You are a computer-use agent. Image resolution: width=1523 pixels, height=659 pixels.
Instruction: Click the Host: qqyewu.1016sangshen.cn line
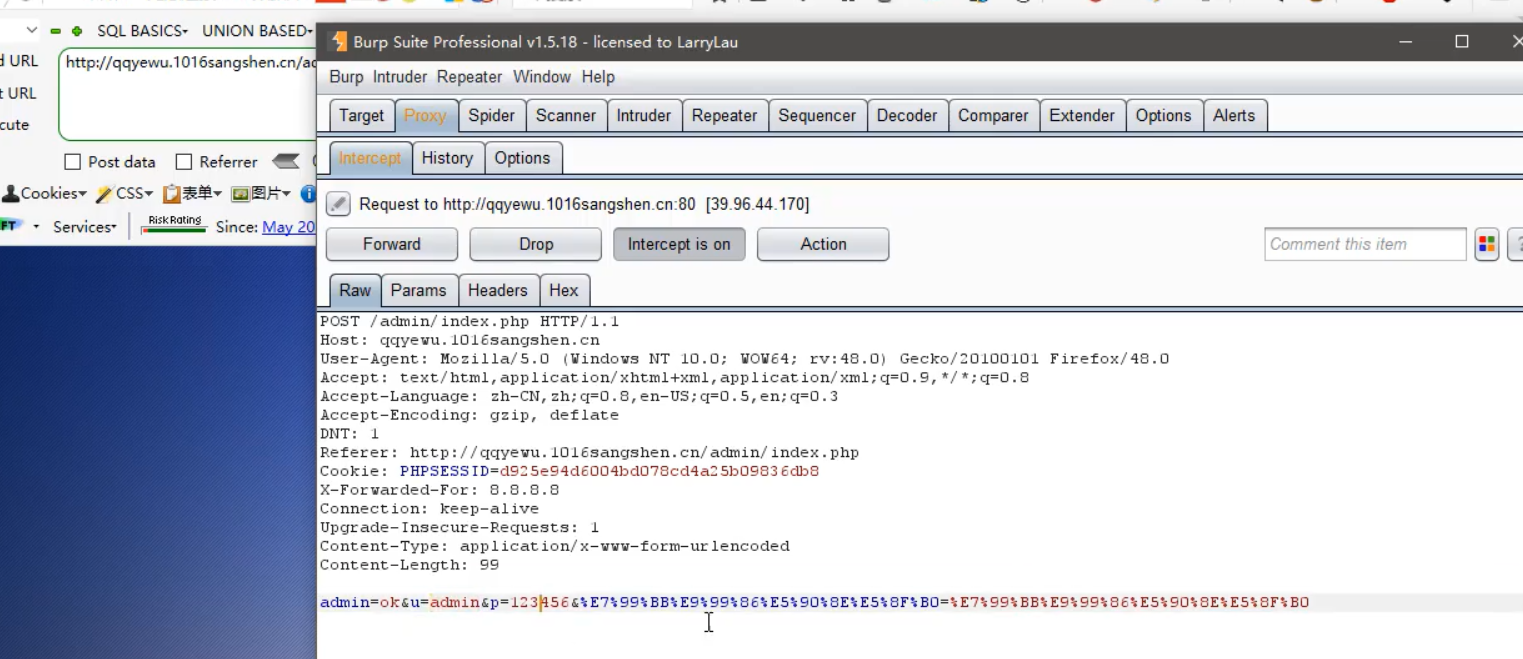(460, 340)
